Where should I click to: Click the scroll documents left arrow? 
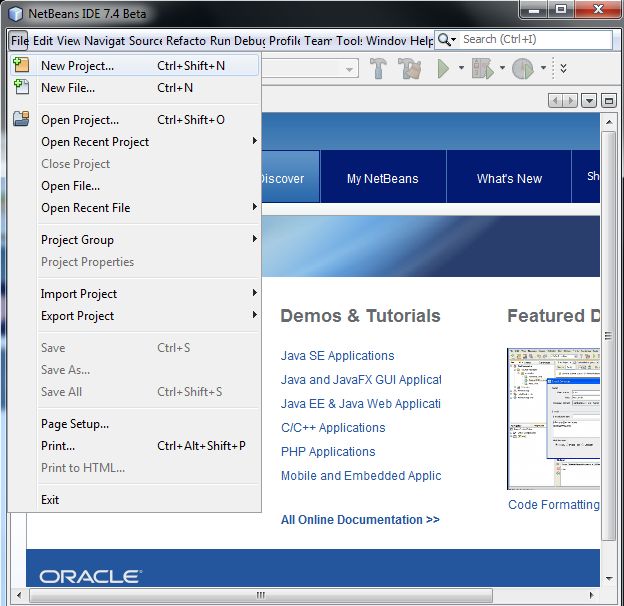[x=555, y=101]
